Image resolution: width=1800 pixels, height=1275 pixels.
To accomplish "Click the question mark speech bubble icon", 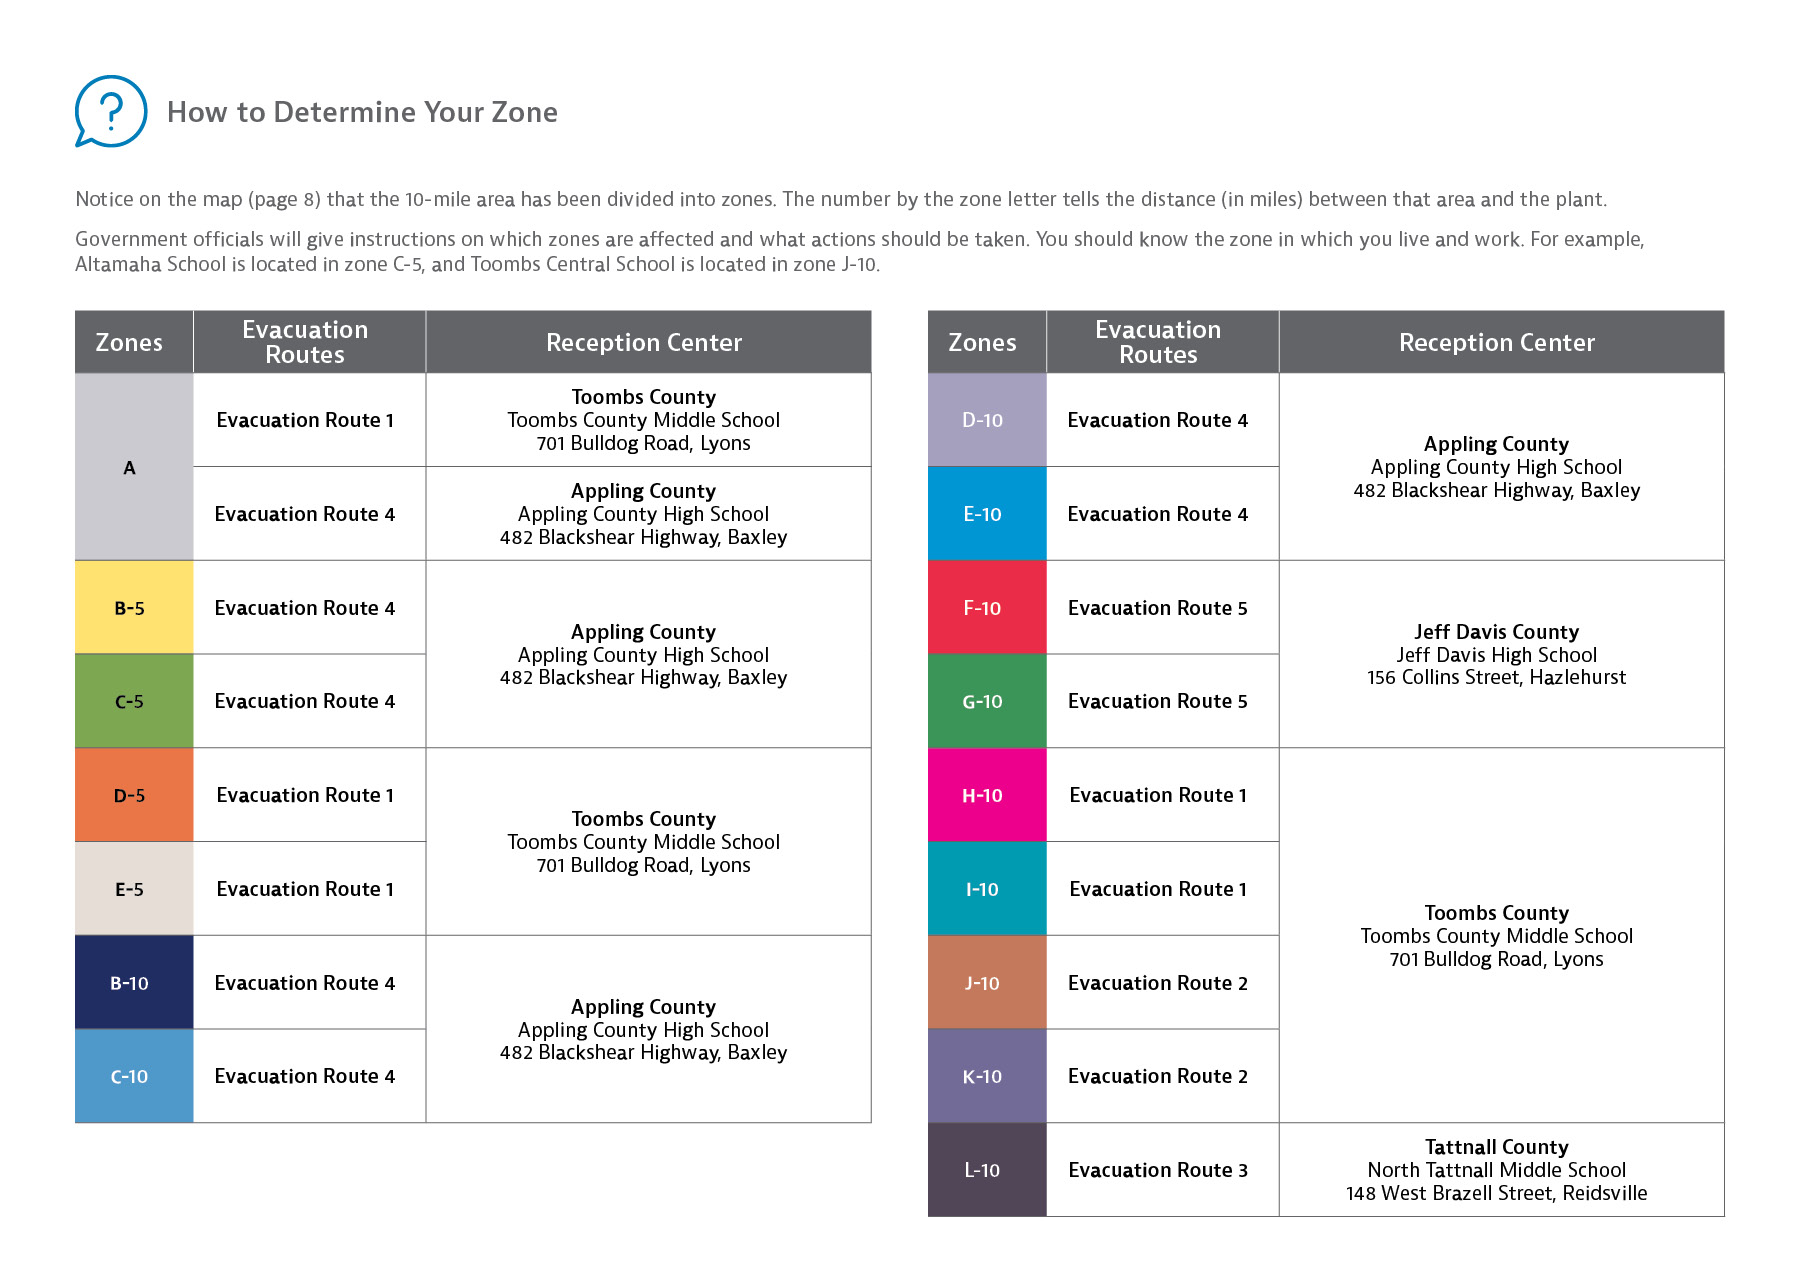I will point(111,111).
